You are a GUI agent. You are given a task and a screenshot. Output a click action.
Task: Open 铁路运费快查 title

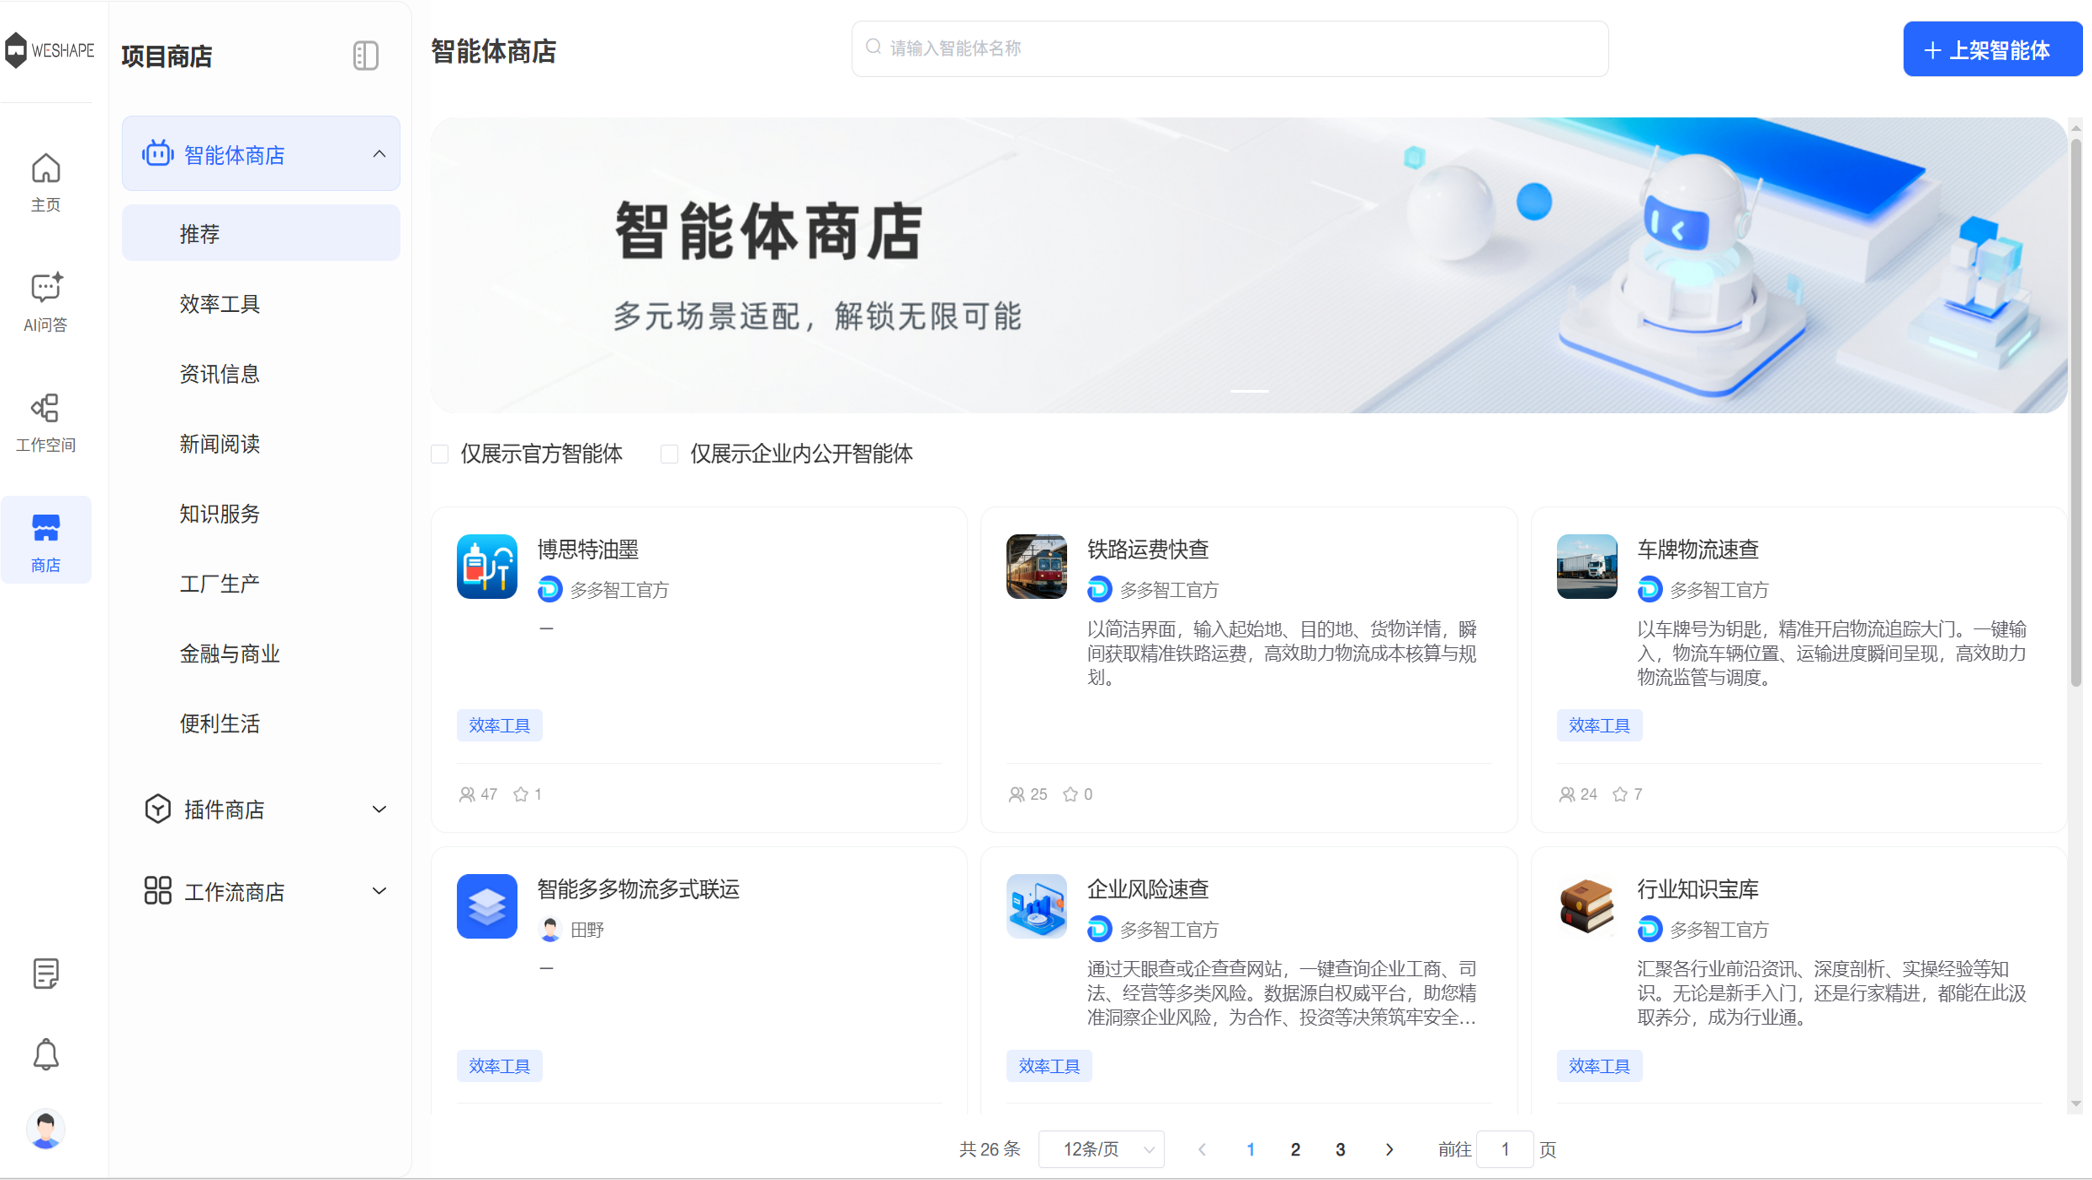click(1147, 549)
